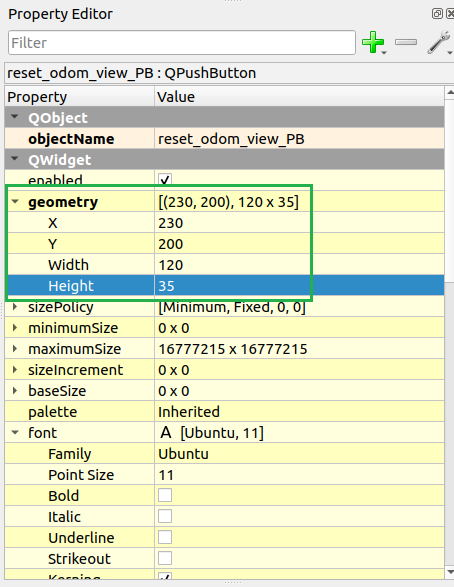Toggle the enabled checkbox
Screen dimensions: 454x587
point(165,179)
